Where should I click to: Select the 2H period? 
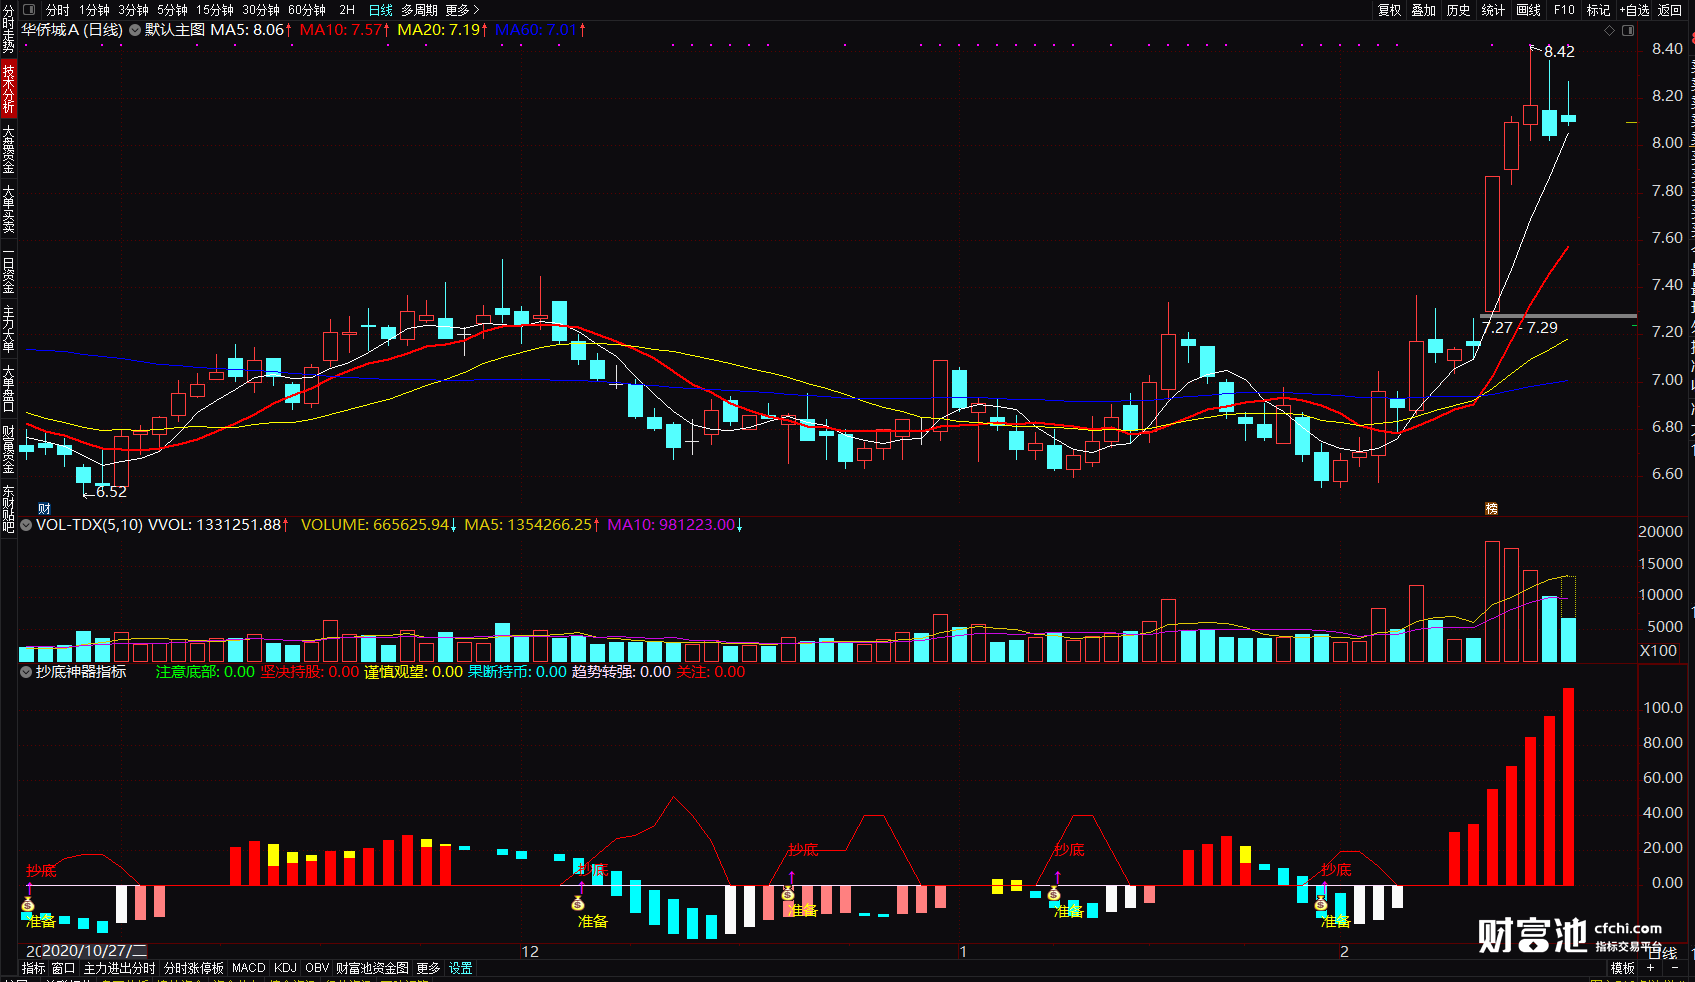pos(347,10)
